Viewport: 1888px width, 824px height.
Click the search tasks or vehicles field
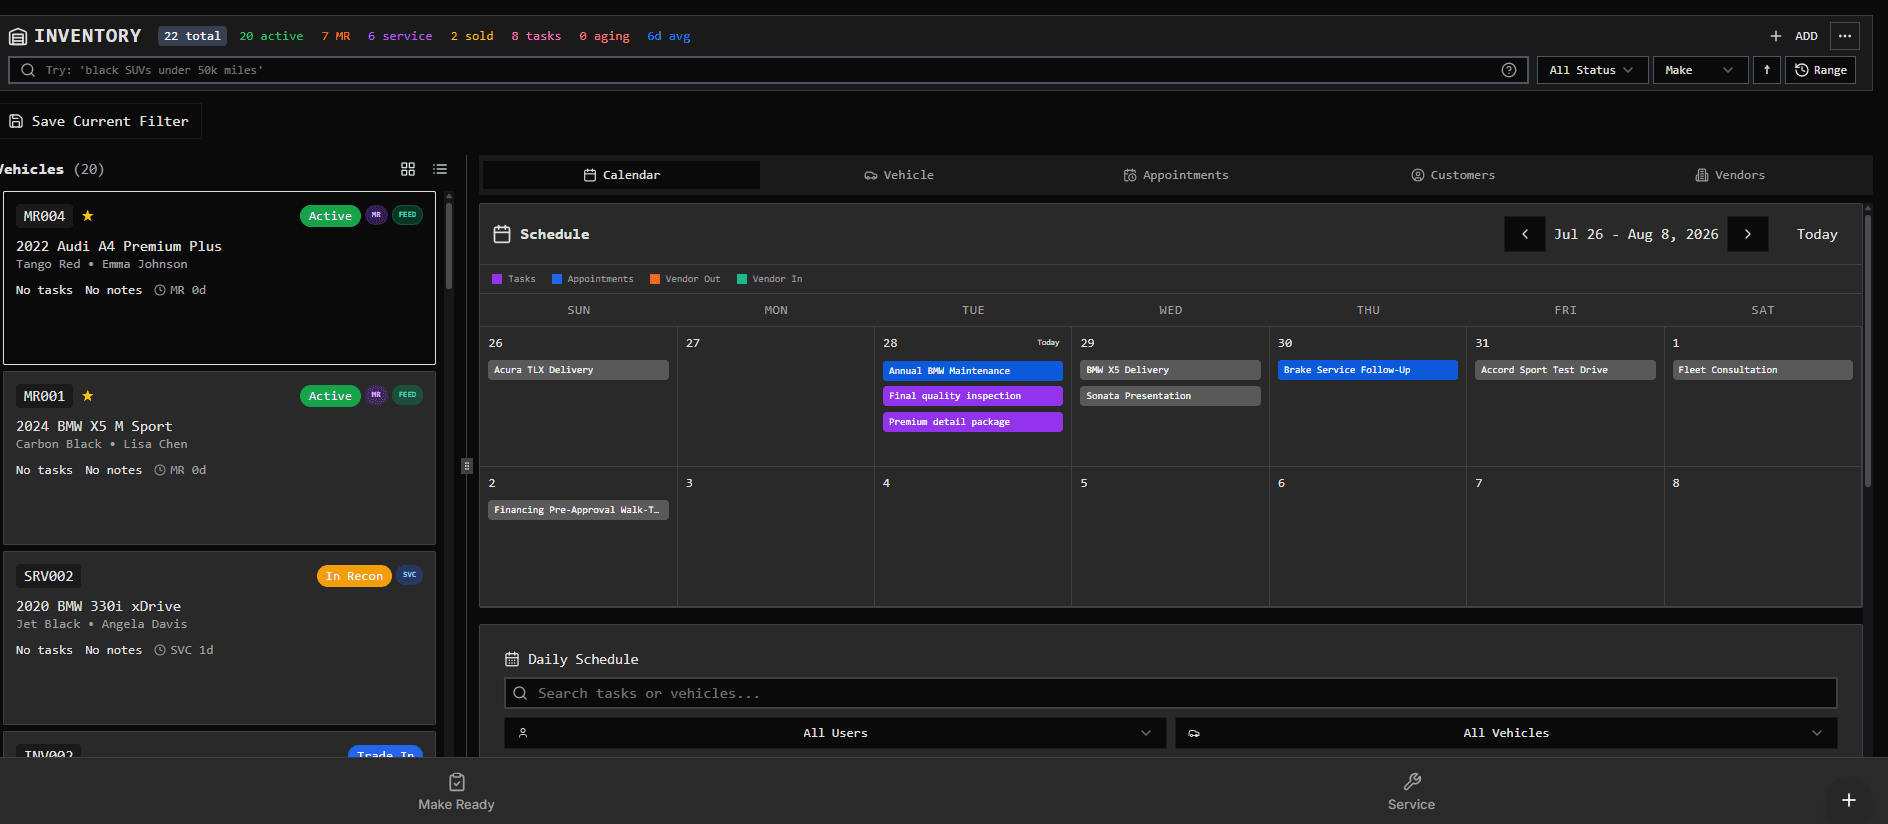pos(1171,693)
